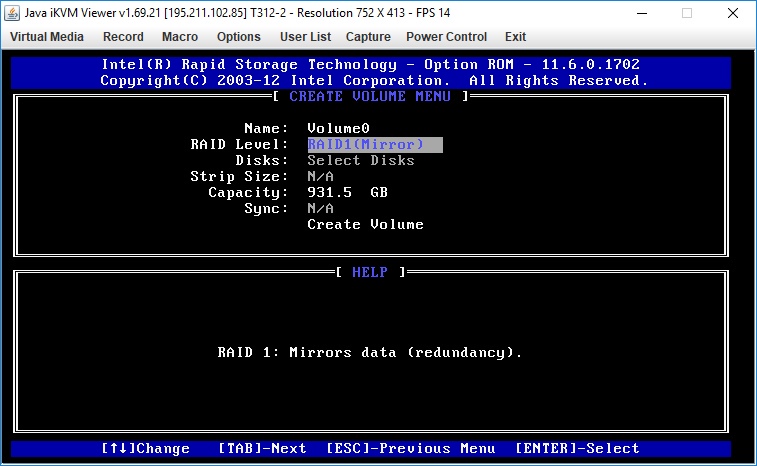Click the Java icon in title bar
This screenshot has height=466, width=757.
tap(12, 13)
